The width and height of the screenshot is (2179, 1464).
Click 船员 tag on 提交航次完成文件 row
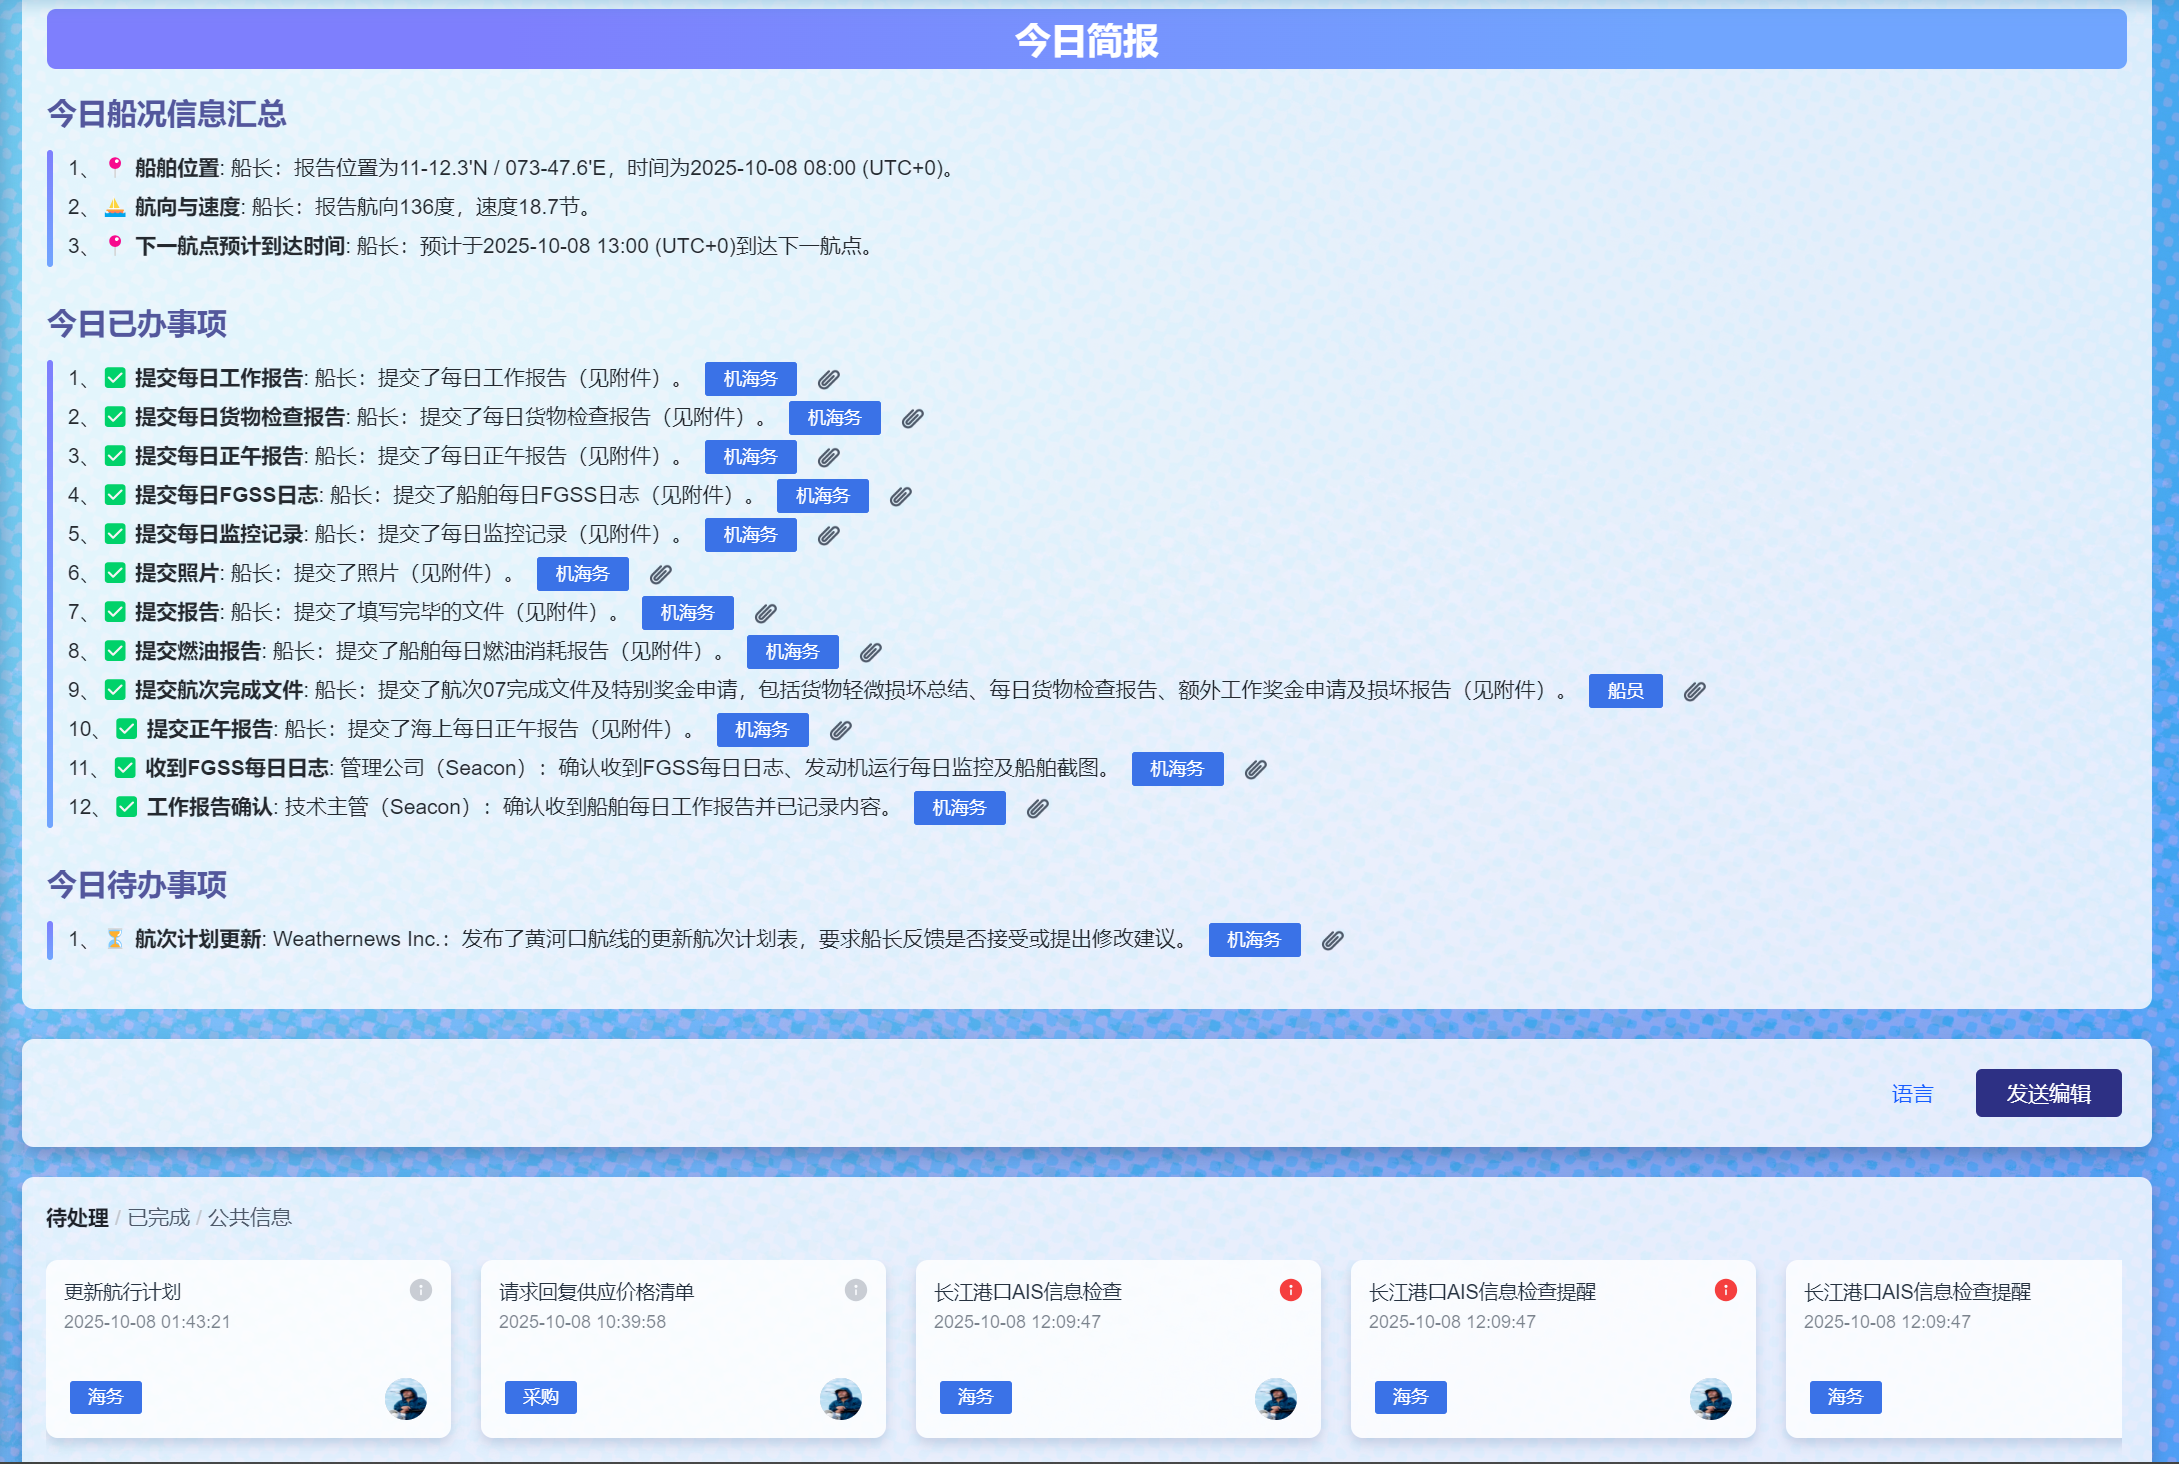point(1624,691)
